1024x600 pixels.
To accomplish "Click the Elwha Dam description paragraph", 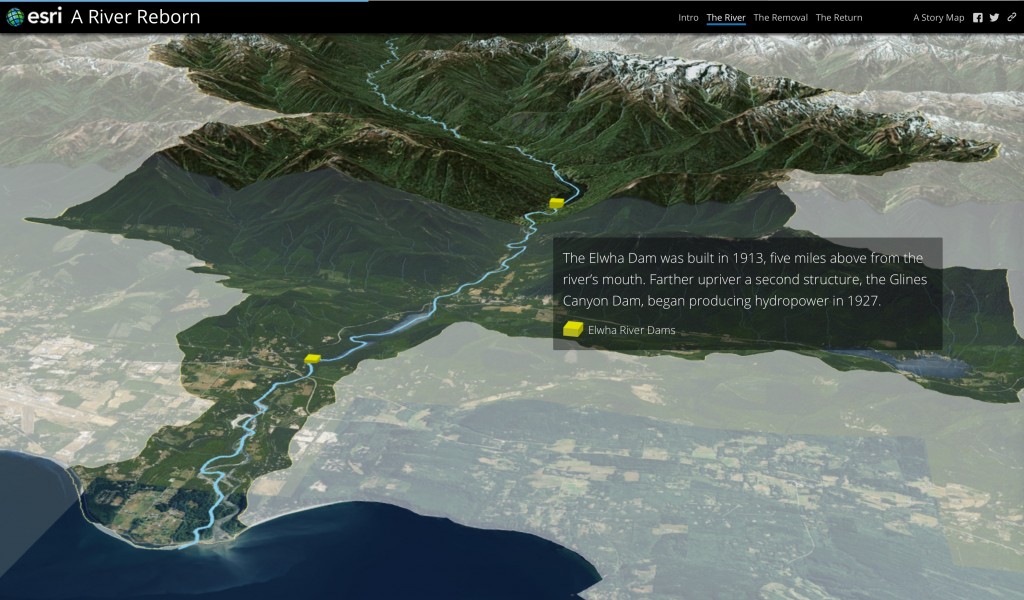I will point(745,279).
